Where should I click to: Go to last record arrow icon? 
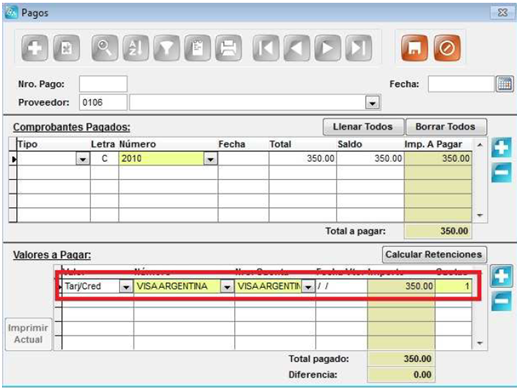(x=359, y=48)
